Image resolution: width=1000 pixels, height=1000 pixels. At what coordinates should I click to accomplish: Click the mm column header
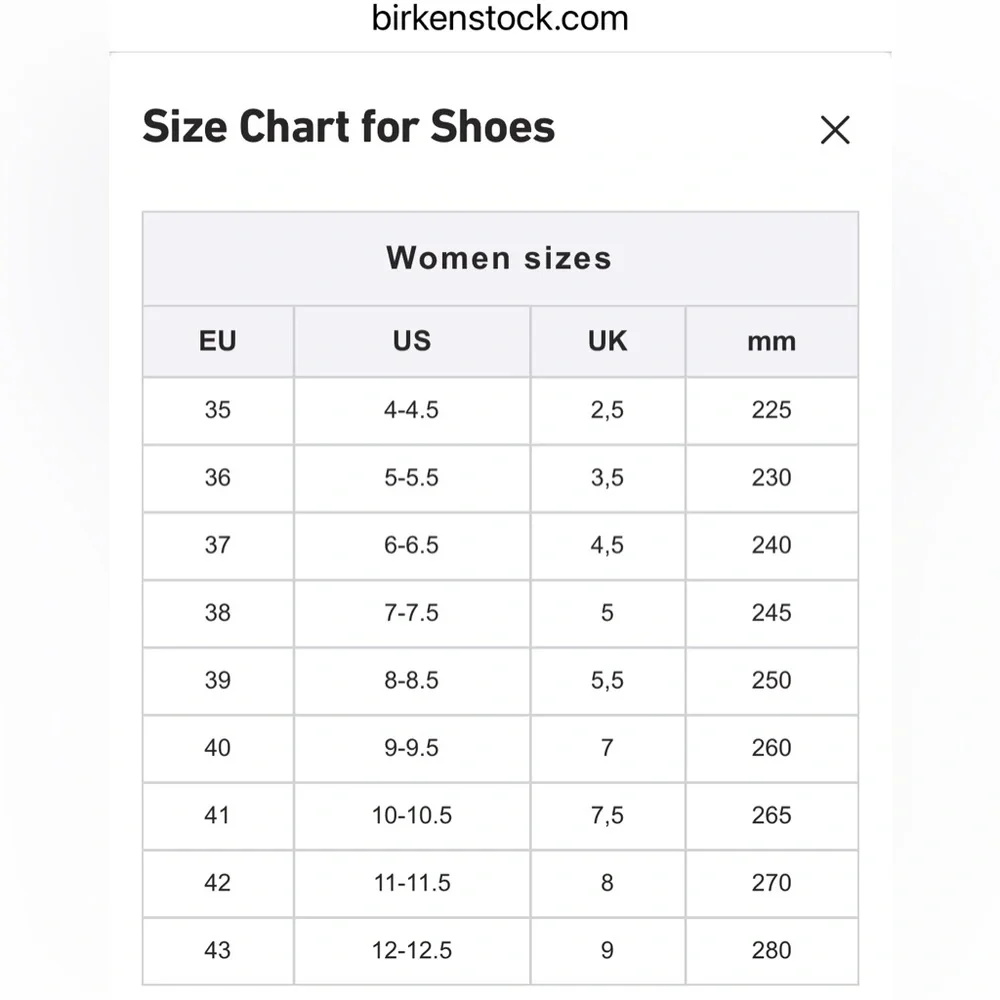771,341
